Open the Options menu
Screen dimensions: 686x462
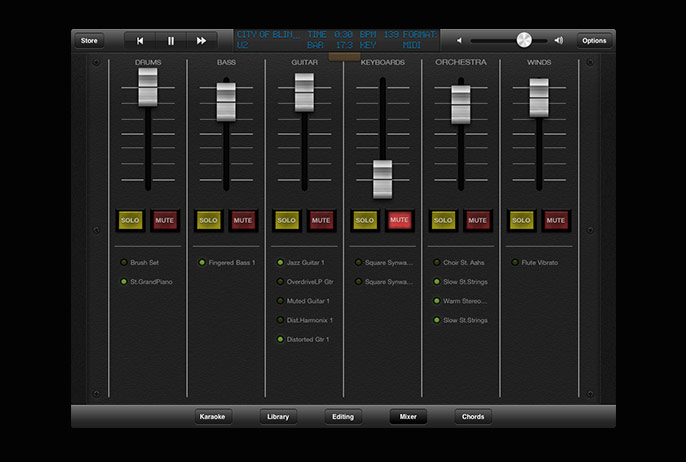point(594,41)
